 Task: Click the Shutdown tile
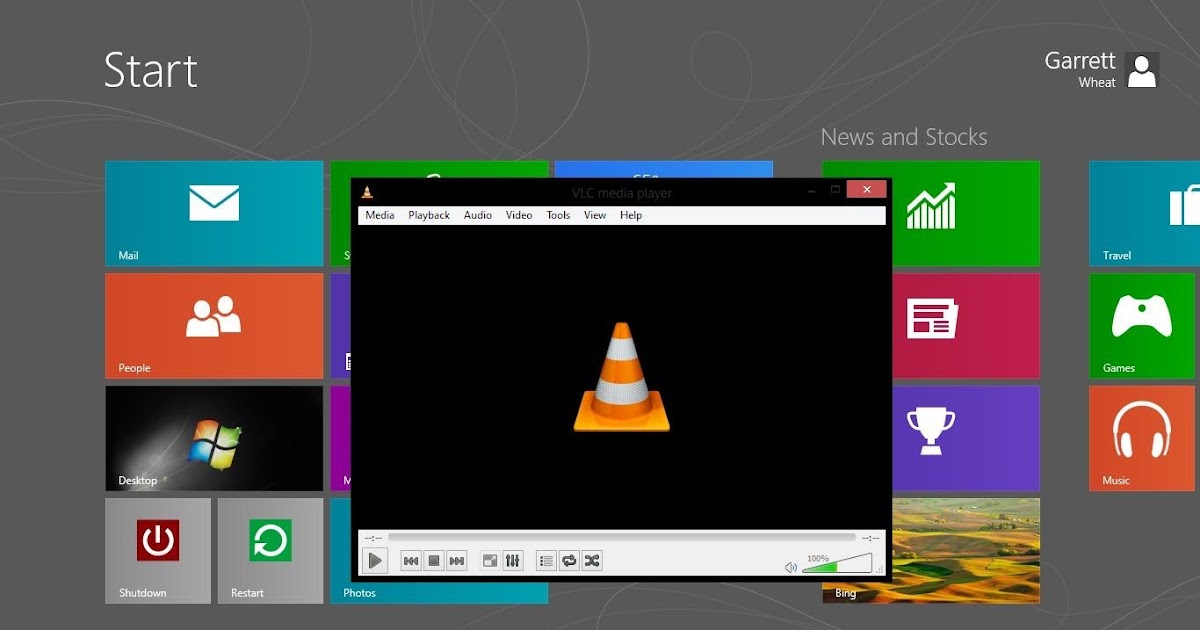tap(158, 551)
